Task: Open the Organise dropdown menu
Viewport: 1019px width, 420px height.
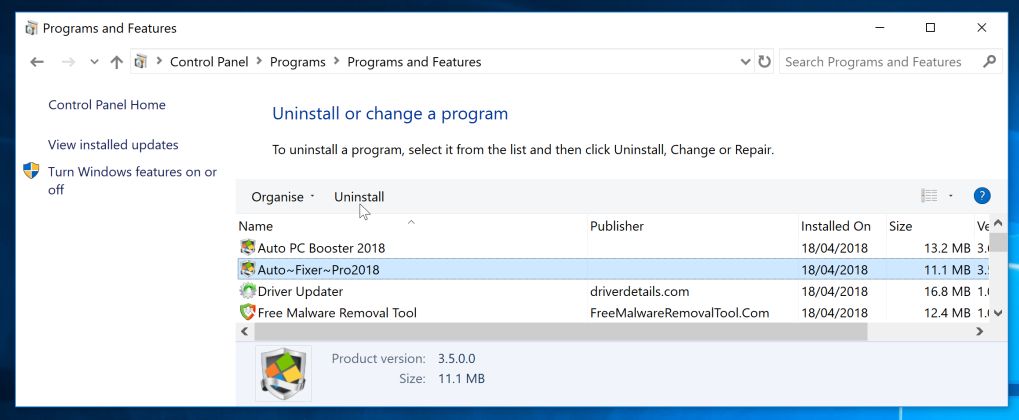Action: 283,197
